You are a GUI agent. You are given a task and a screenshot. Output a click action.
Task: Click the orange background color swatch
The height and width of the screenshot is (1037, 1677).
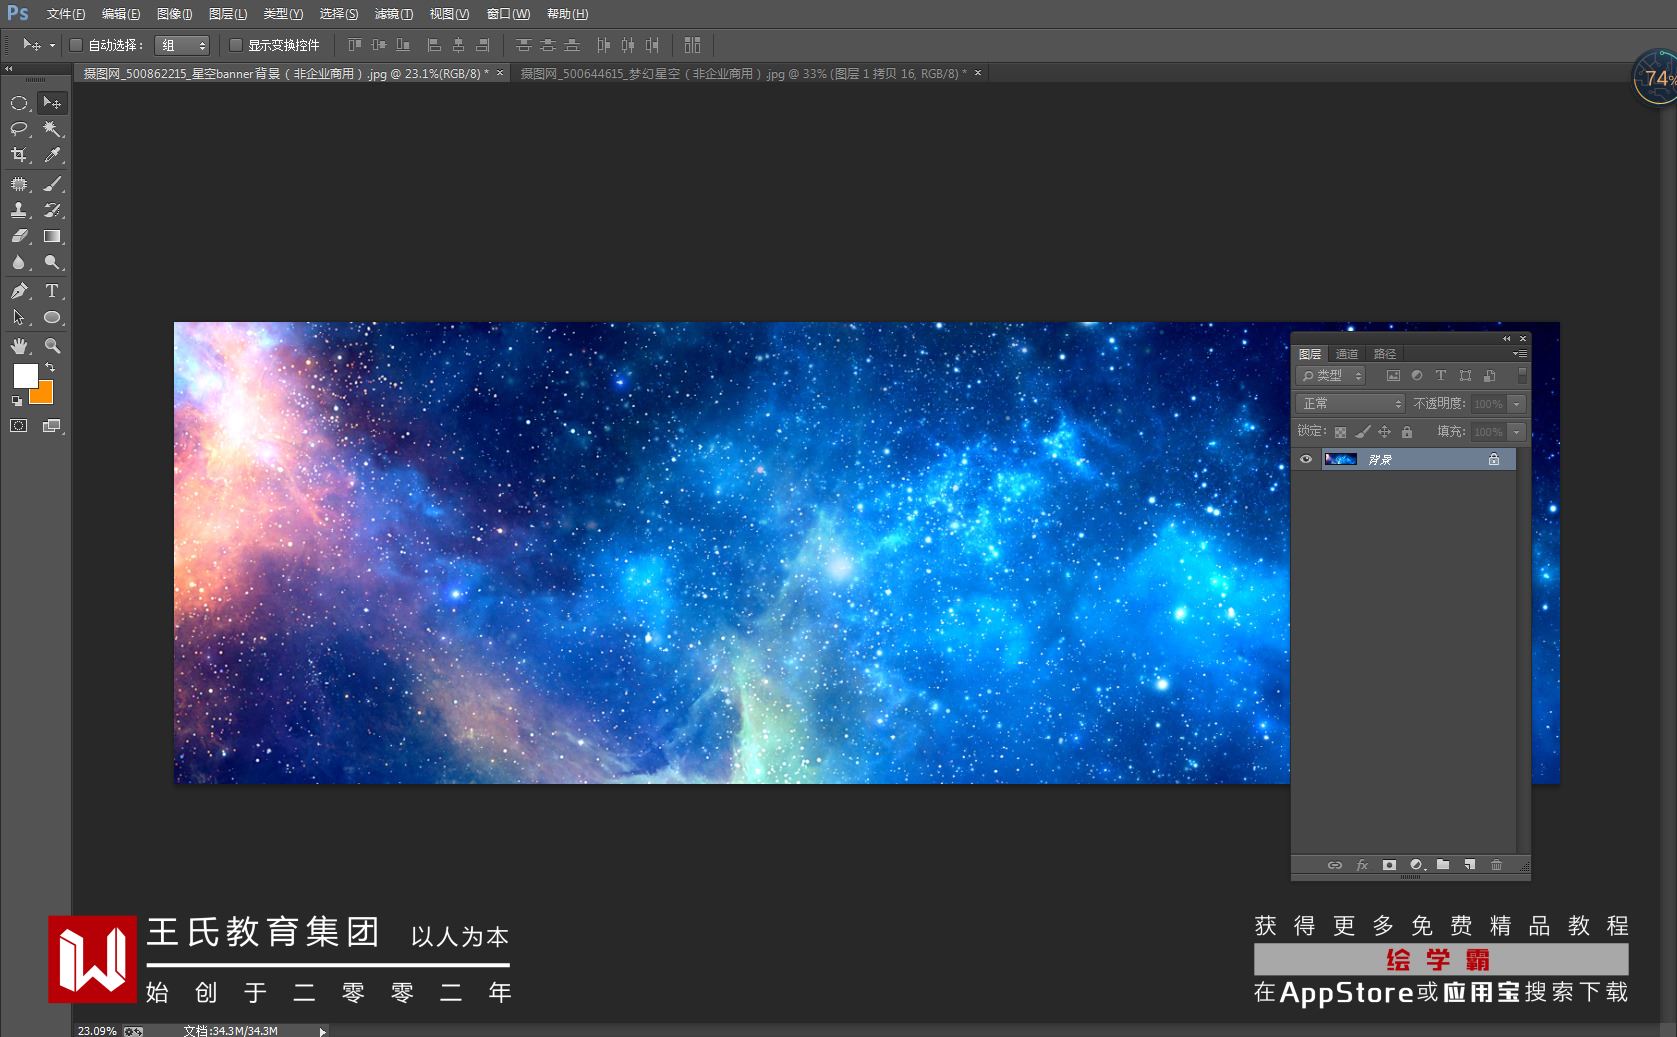(x=43, y=394)
